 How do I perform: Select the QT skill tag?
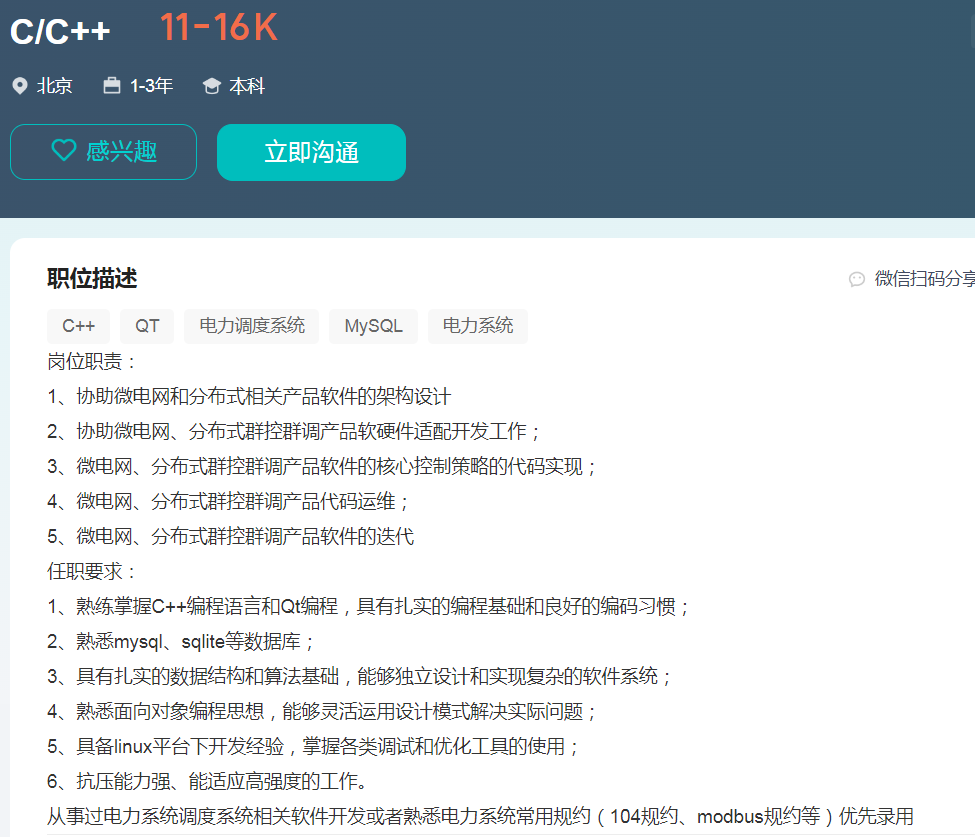click(147, 326)
